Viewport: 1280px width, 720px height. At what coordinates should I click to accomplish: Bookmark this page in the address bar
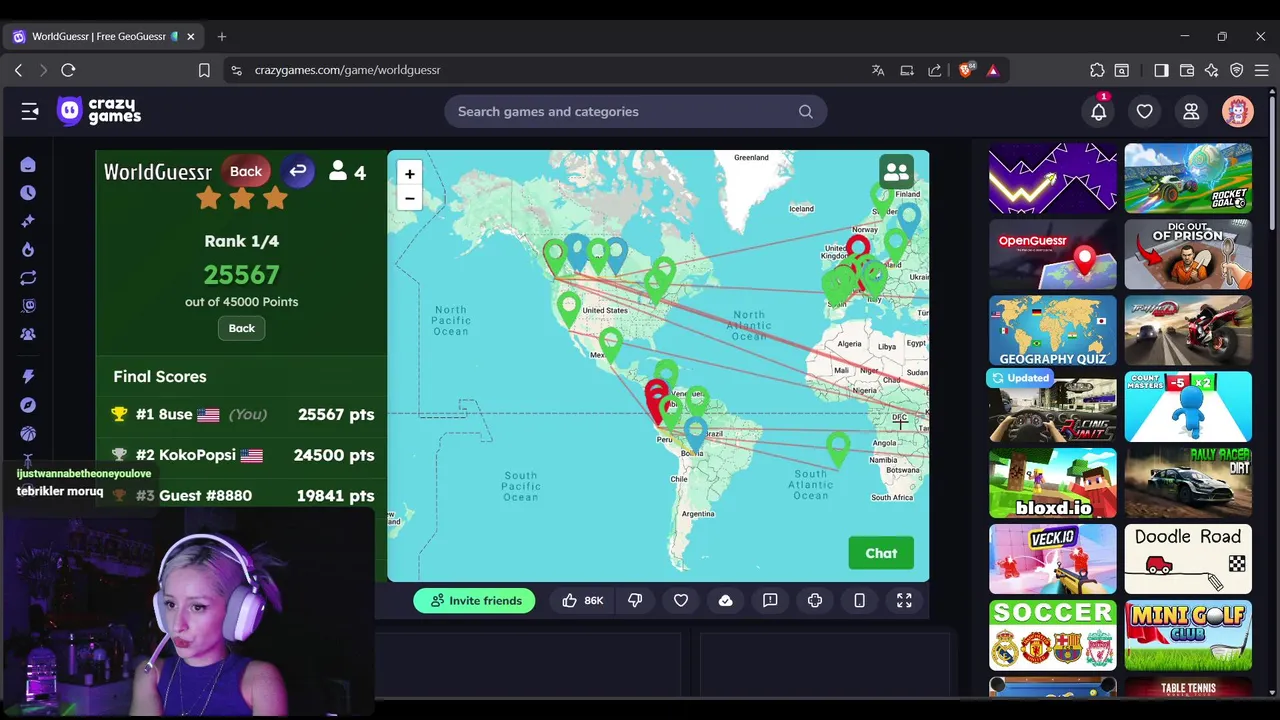[204, 70]
